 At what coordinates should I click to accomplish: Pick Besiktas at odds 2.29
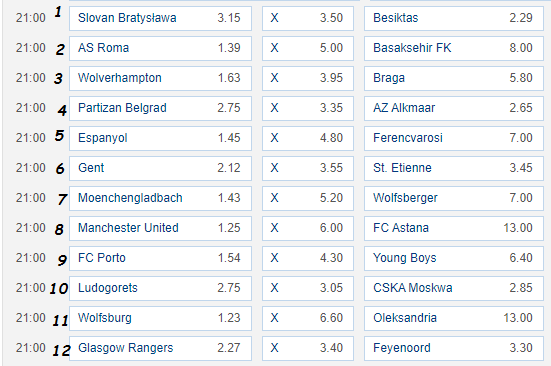(454, 18)
